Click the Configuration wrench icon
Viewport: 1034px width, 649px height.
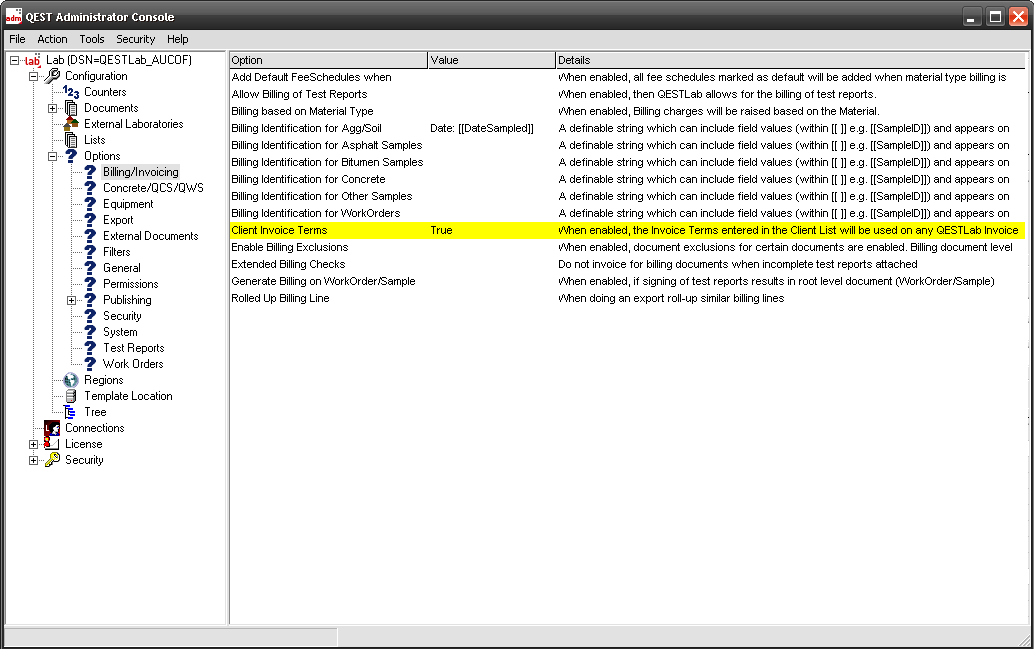[x=52, y=76]
